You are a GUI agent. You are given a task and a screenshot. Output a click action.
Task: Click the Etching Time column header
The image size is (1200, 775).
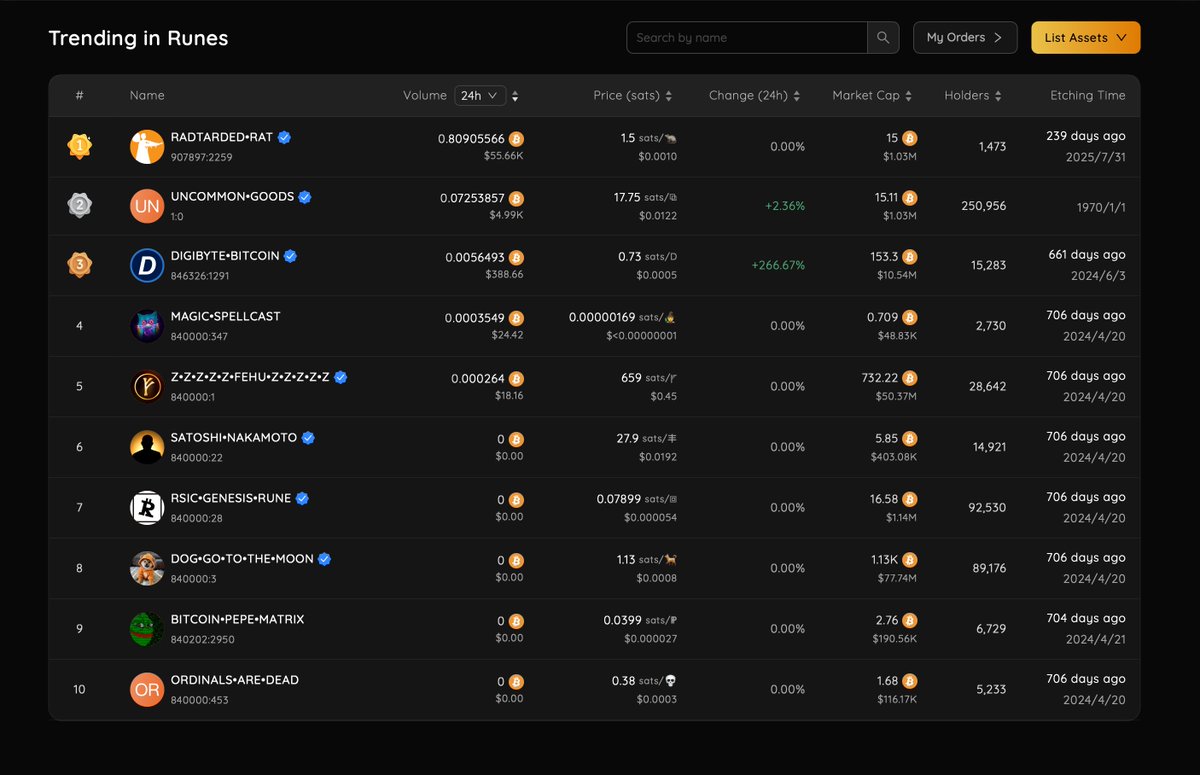[1088, 96]
